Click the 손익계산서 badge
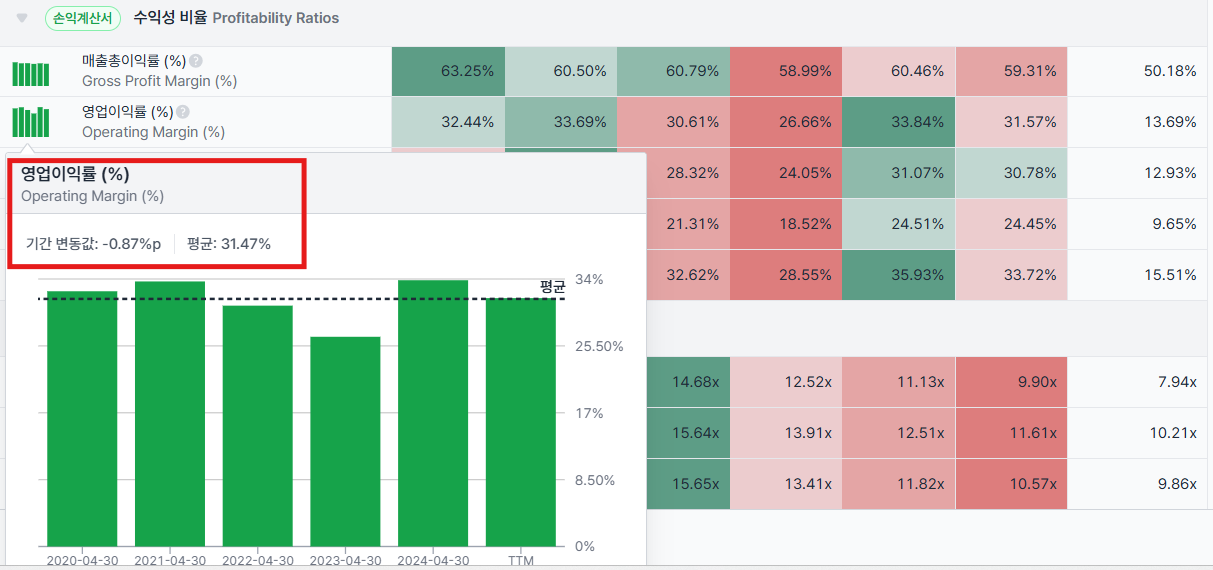1213x570 pixels. (x=84, y=18)
